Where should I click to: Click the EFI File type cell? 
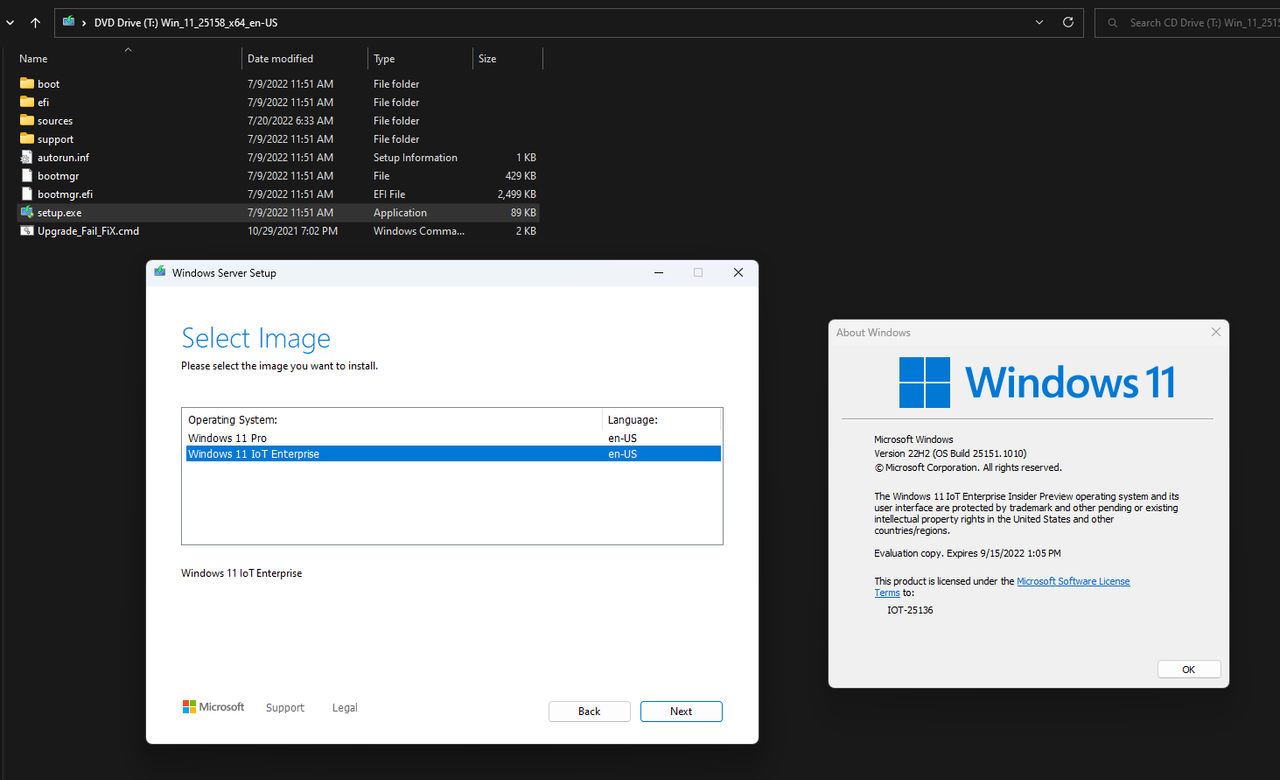(389, 194)
